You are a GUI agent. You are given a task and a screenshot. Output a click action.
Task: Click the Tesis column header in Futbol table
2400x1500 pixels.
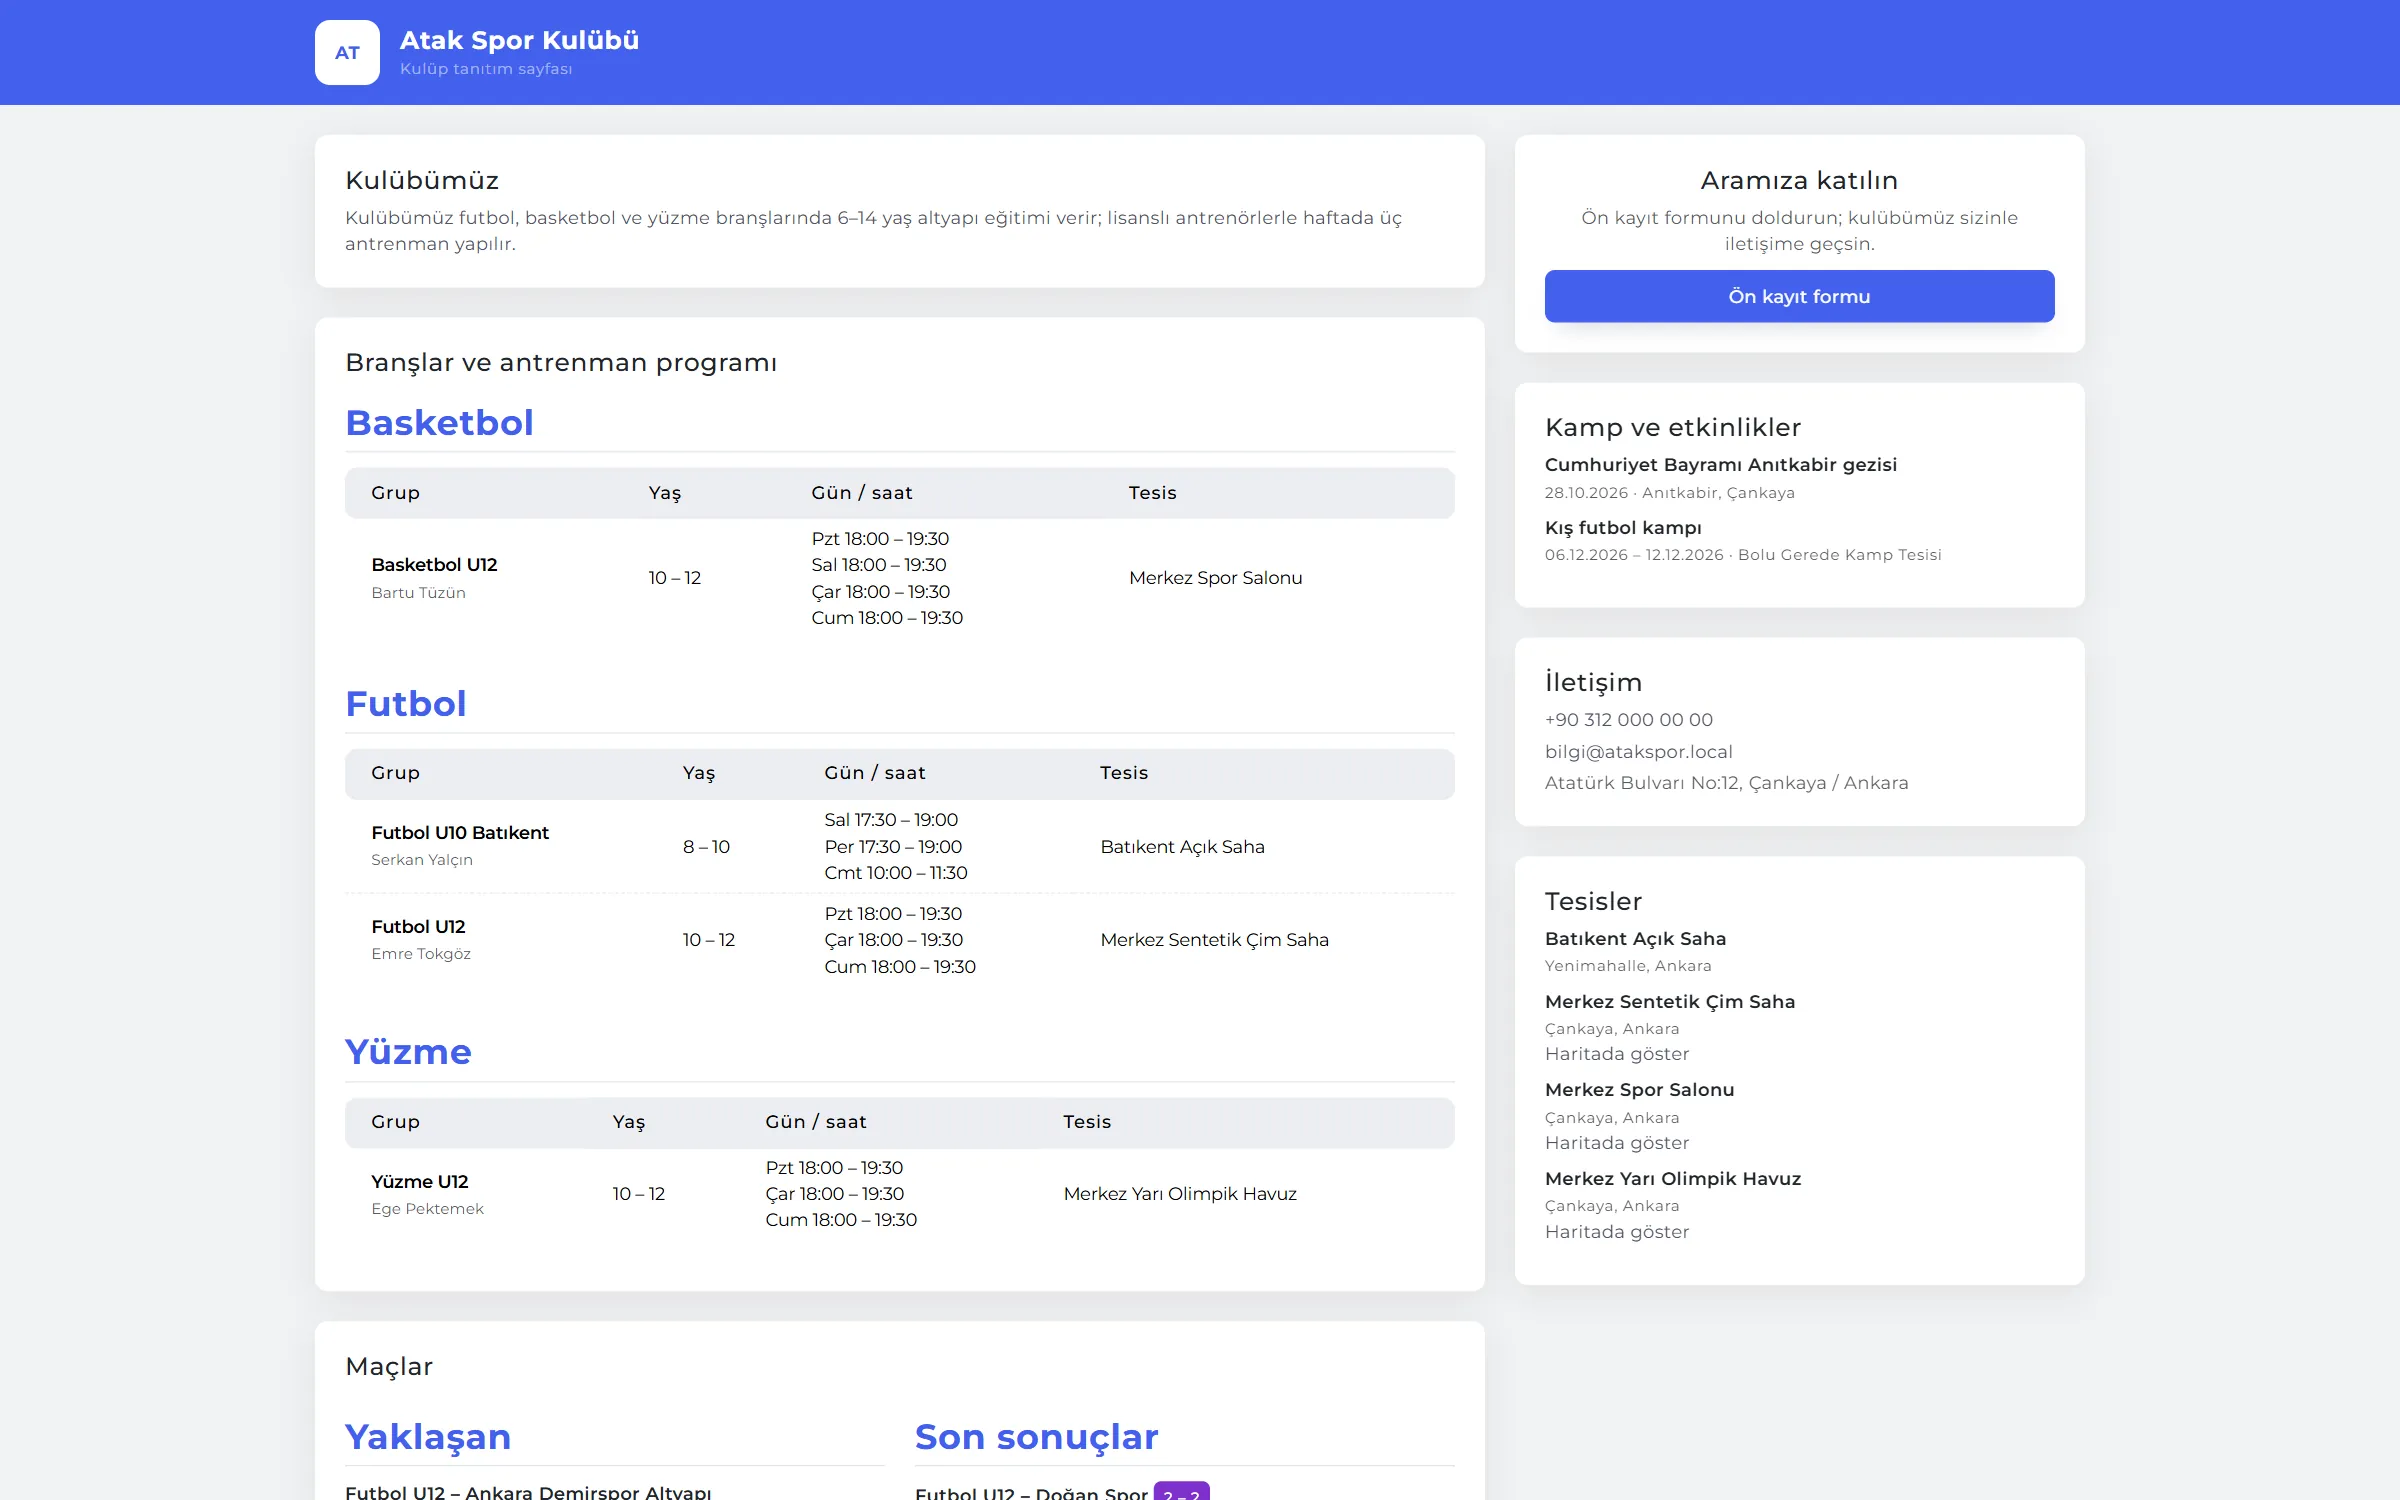coord(1124,773)
